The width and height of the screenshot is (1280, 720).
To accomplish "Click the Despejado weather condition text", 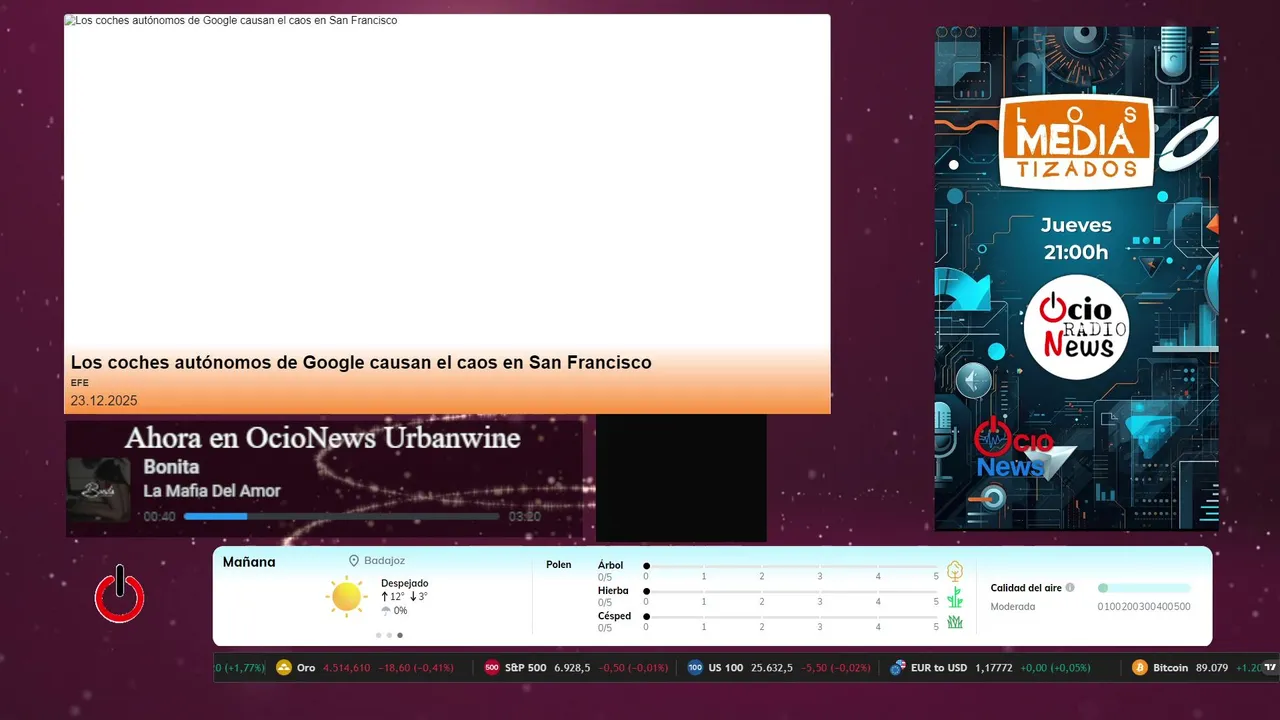I will click(404, 583).
